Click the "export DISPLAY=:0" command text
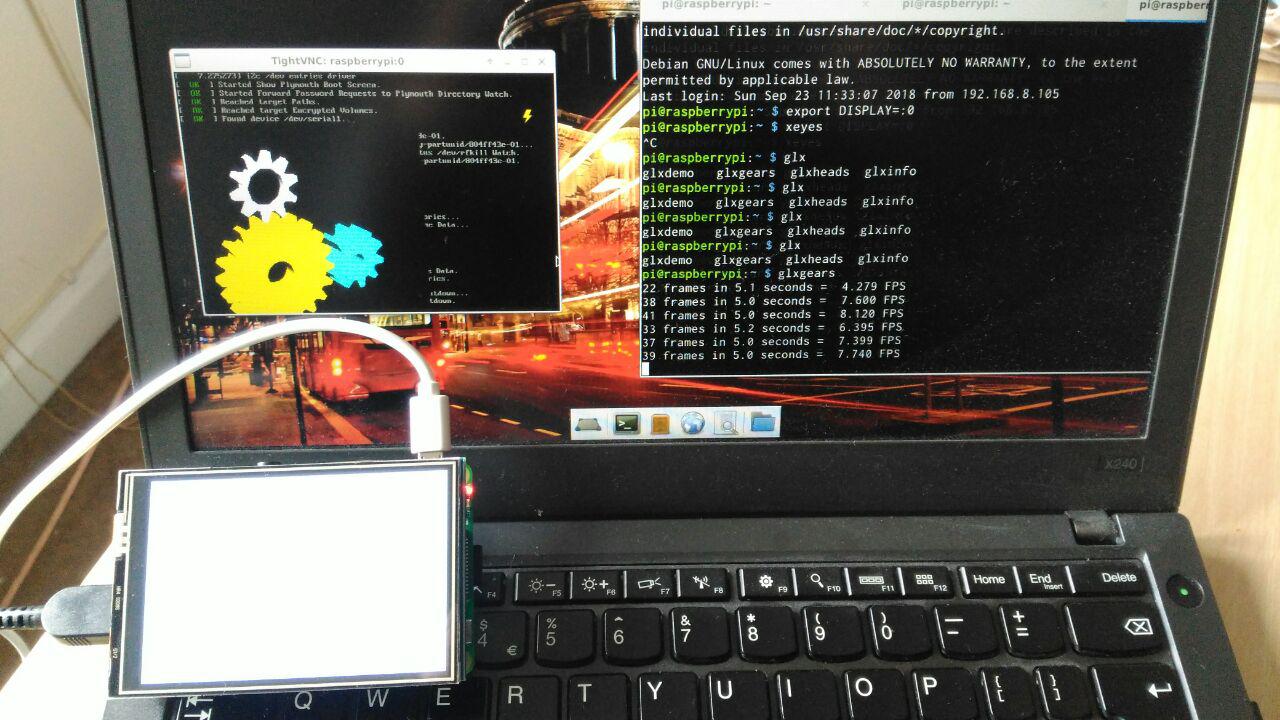 point(850,110)
